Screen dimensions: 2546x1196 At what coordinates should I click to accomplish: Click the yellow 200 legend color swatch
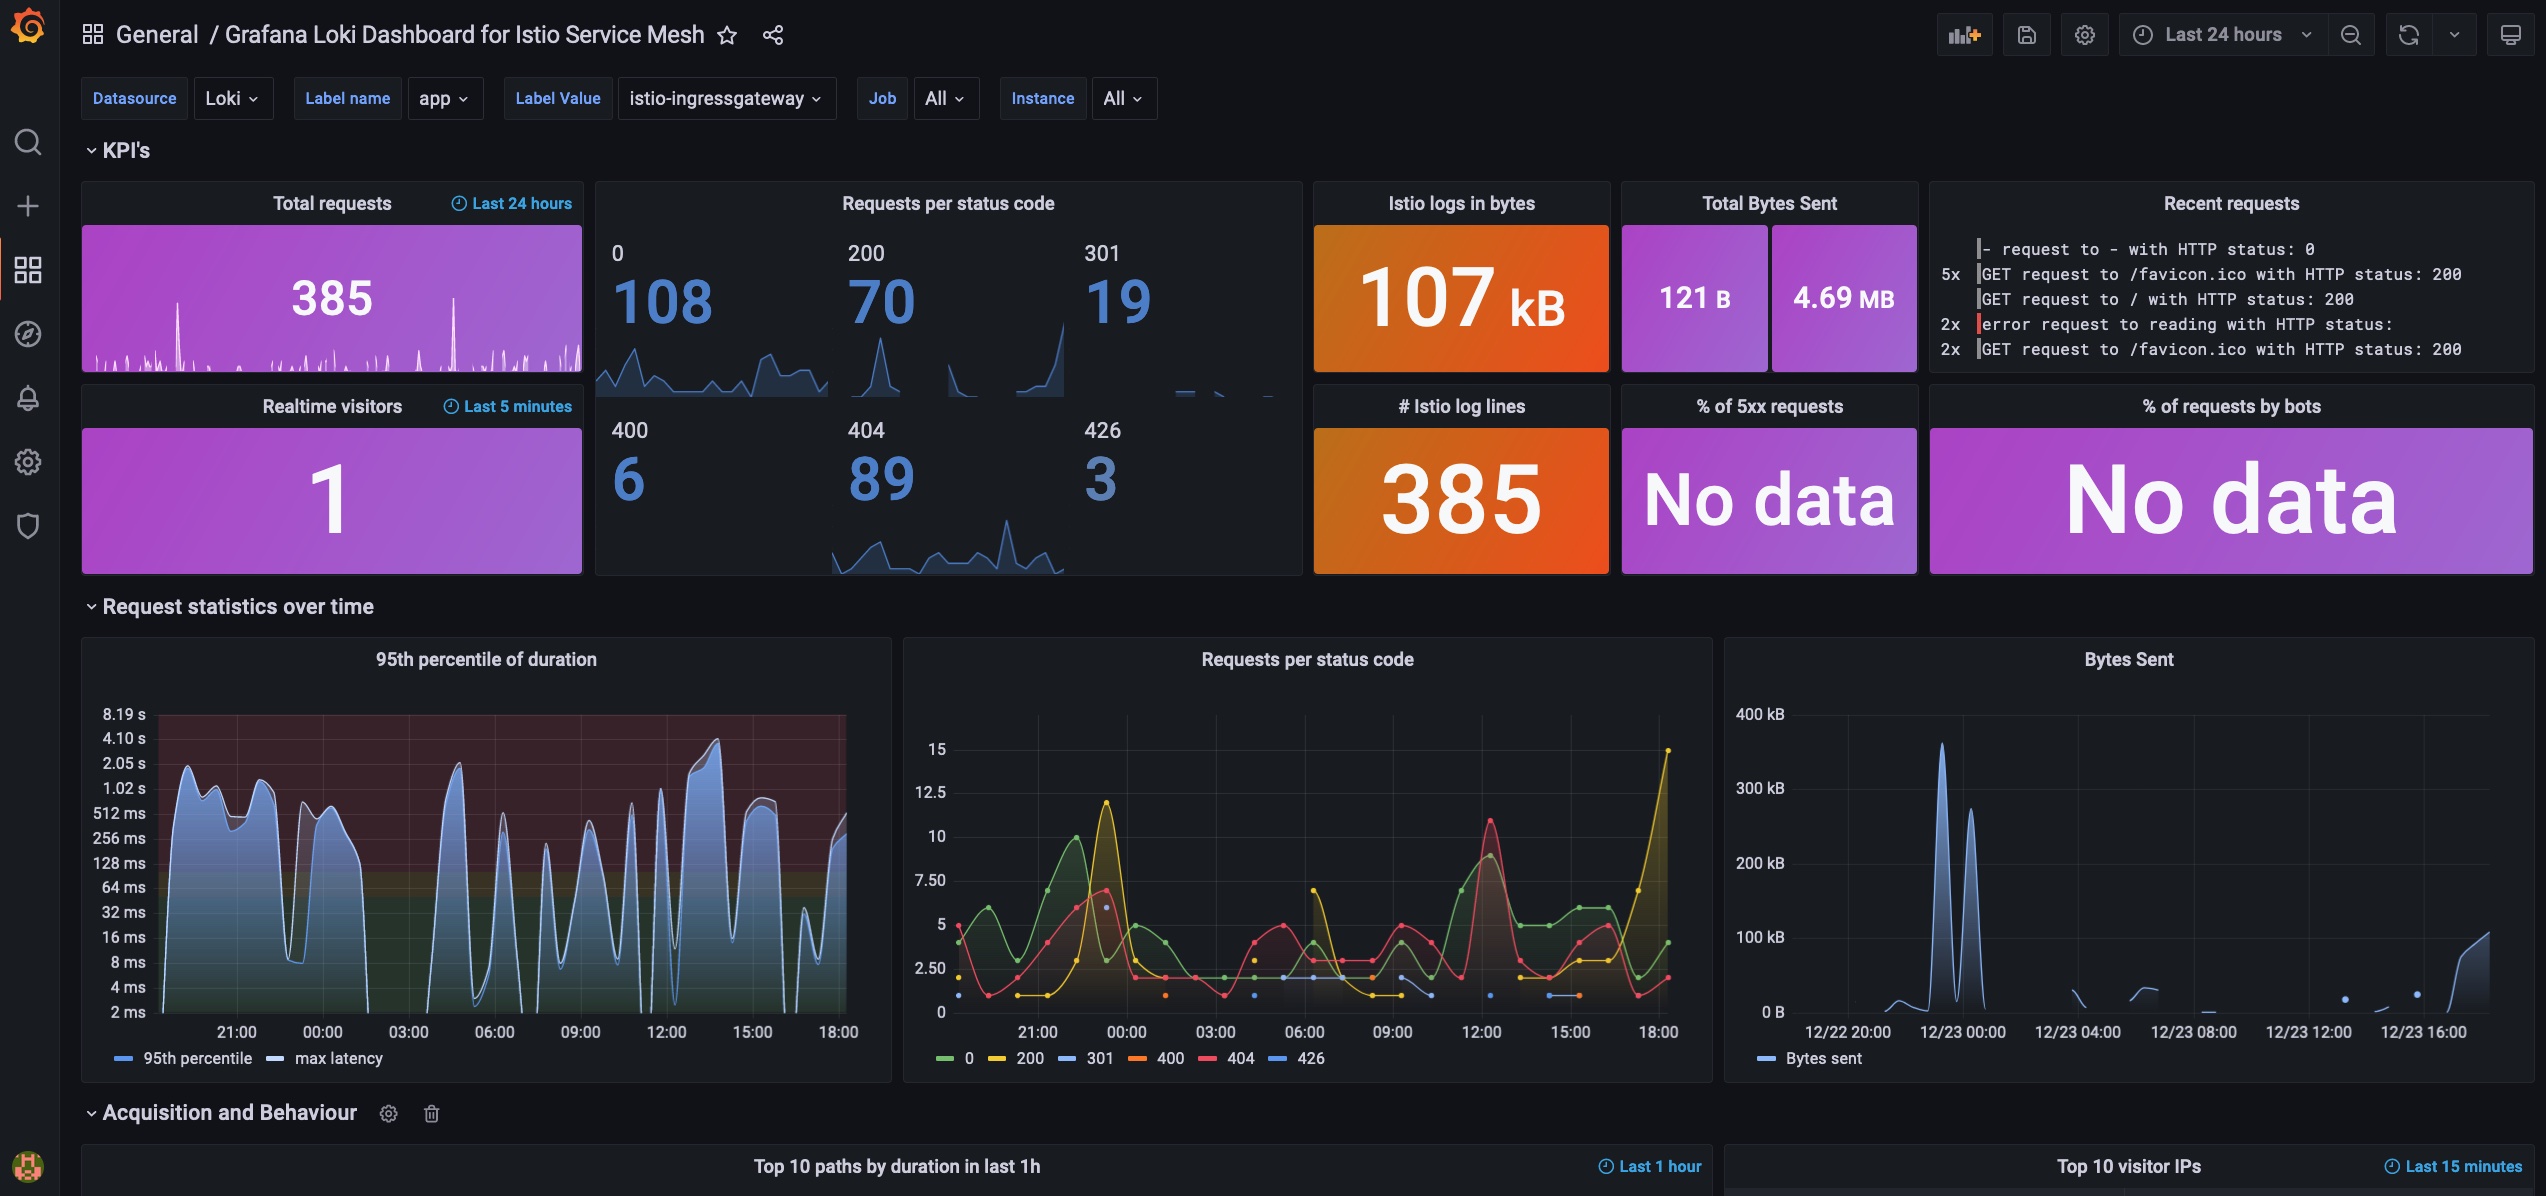[996, 1058]
